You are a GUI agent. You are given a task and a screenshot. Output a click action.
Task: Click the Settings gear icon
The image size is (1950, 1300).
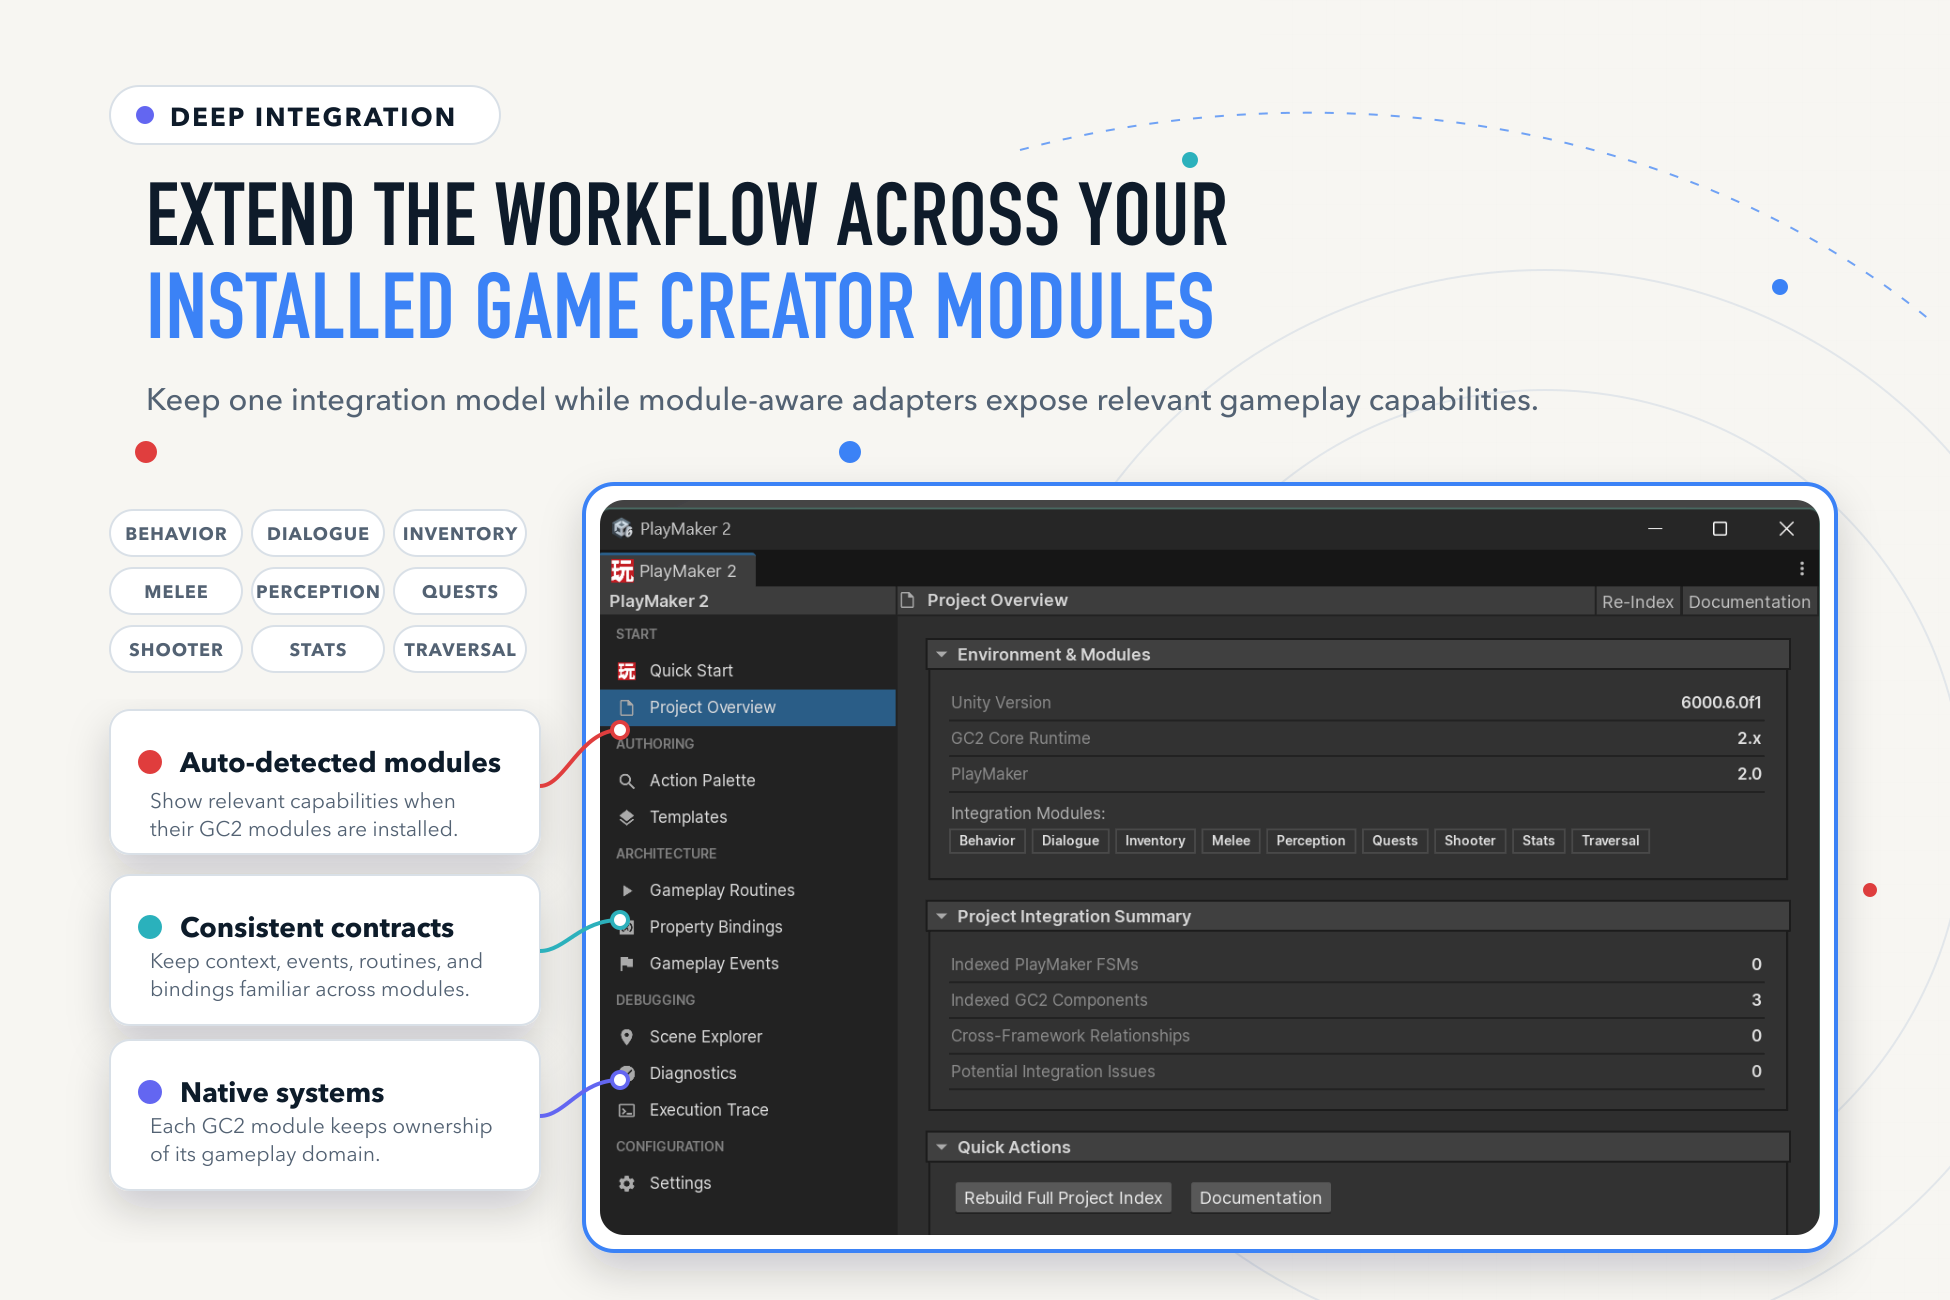pos(627,1183)
